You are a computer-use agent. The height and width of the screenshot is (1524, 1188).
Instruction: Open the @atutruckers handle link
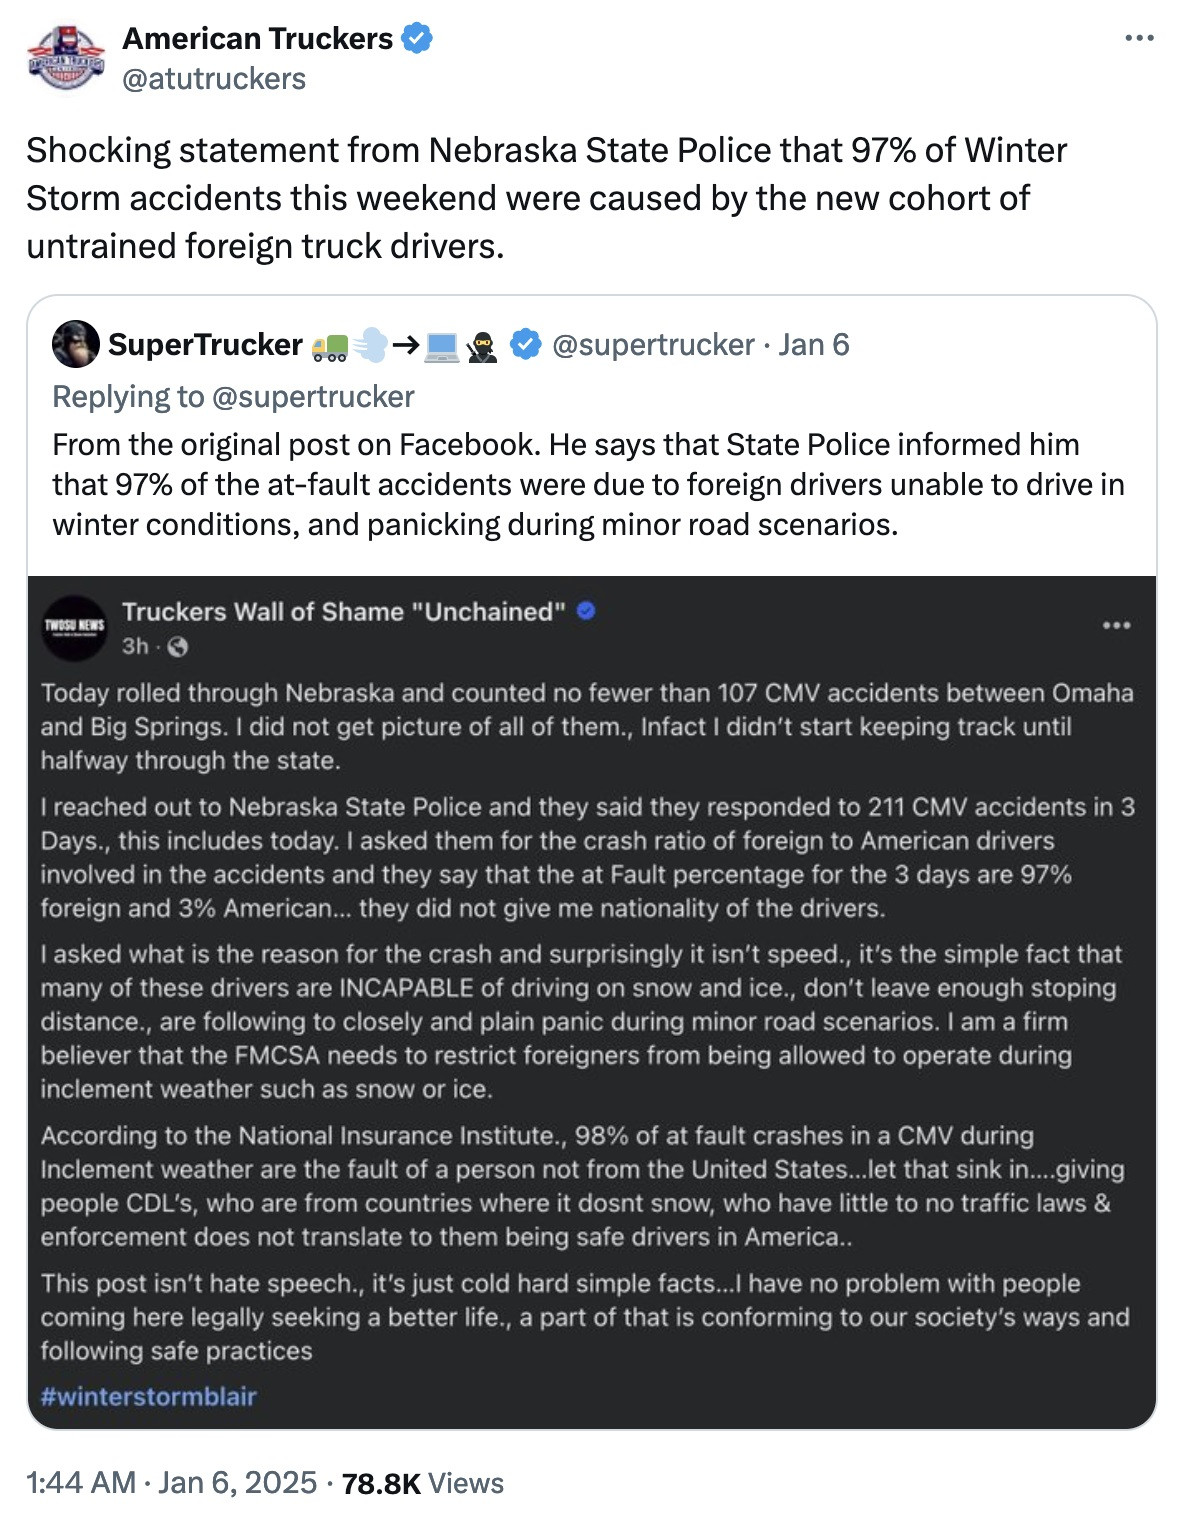point(214,79)
